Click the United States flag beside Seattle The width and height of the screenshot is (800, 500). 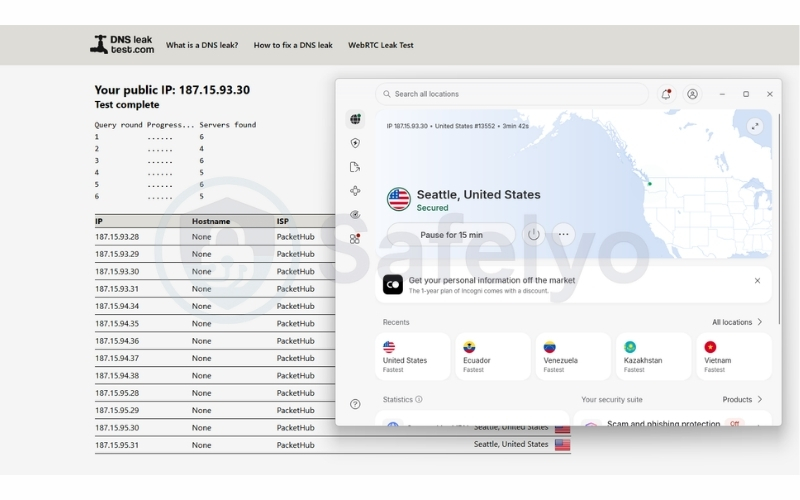pyautogui.click(x=398, y=199)
